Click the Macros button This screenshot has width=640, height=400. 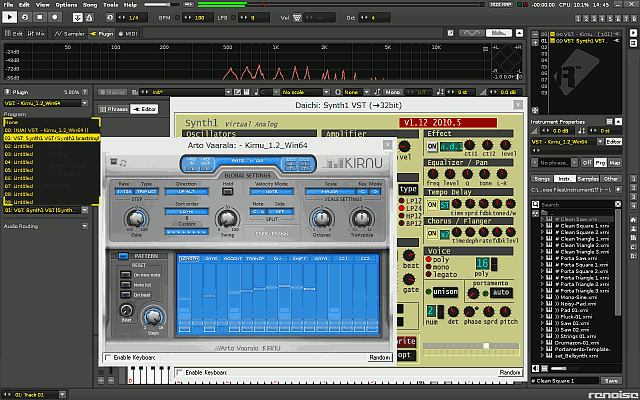click(113, 92)
